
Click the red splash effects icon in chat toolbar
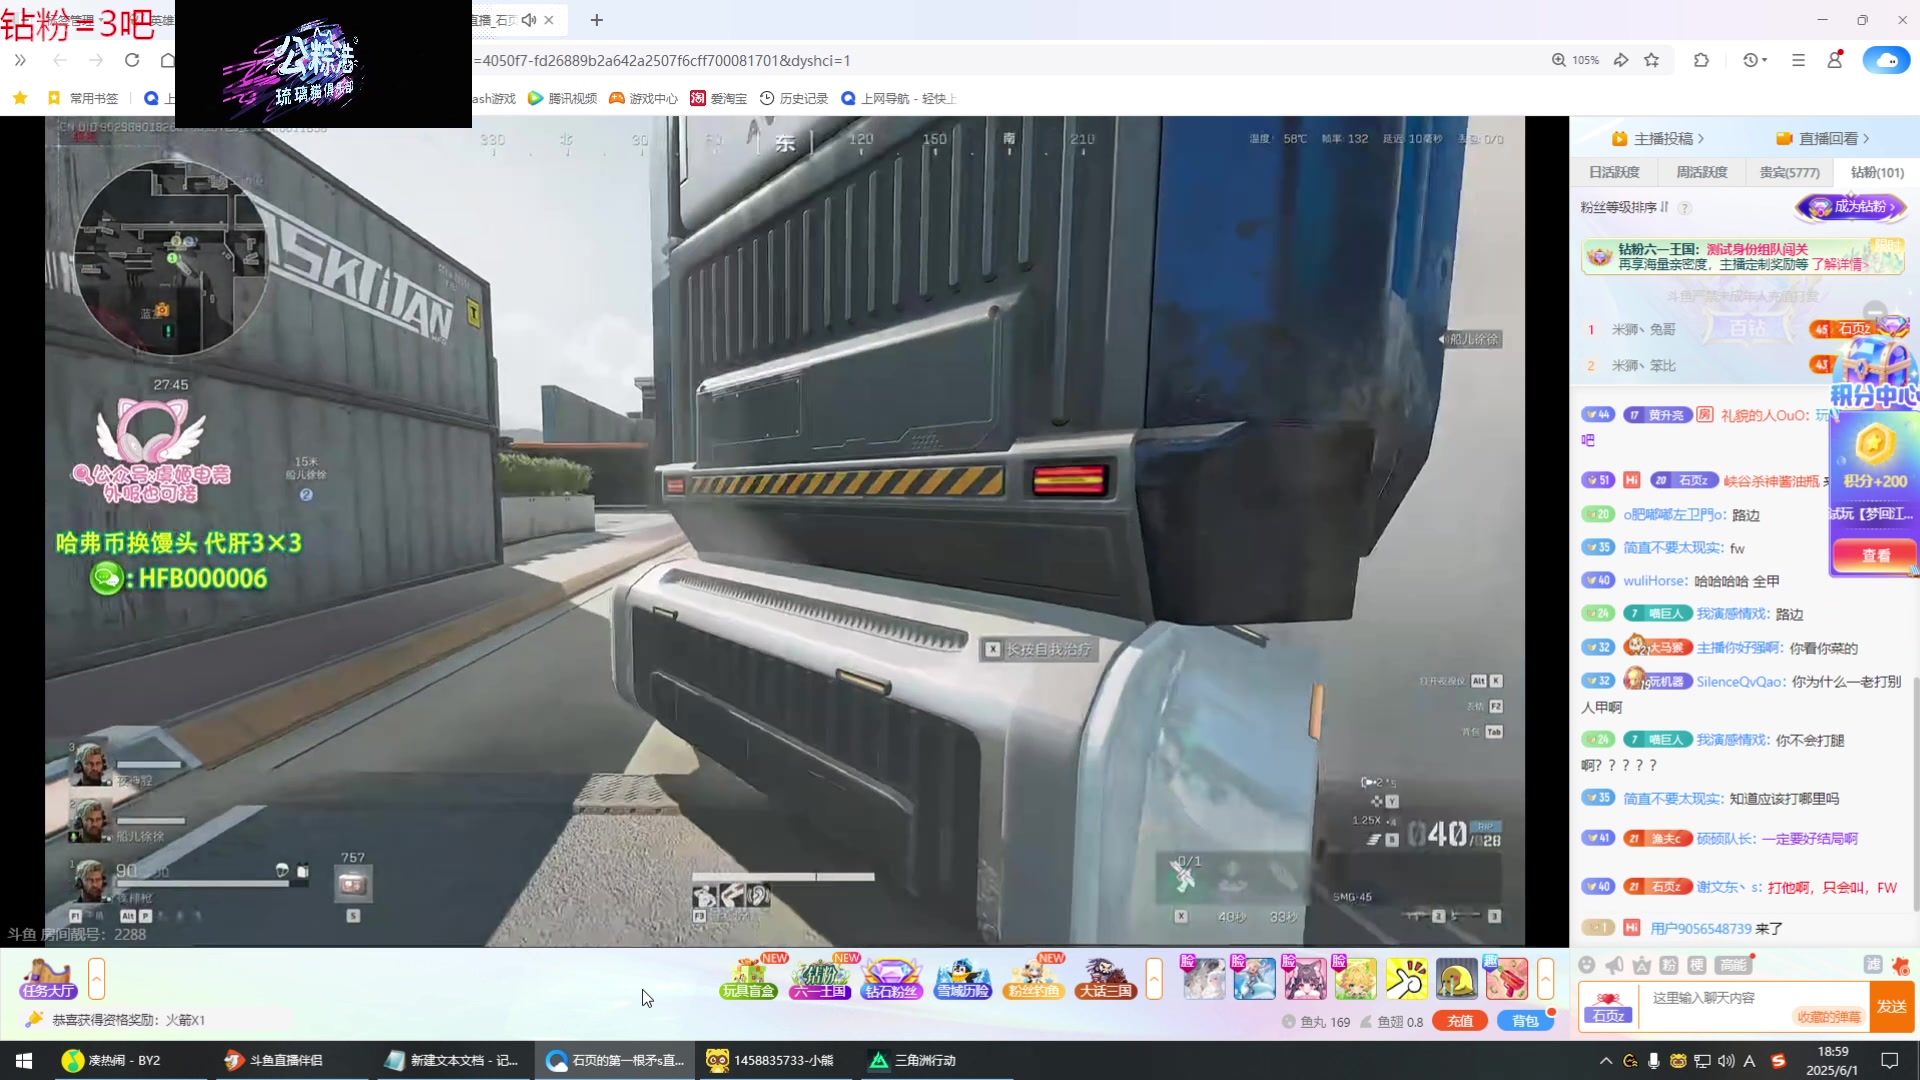point(1901,966)
